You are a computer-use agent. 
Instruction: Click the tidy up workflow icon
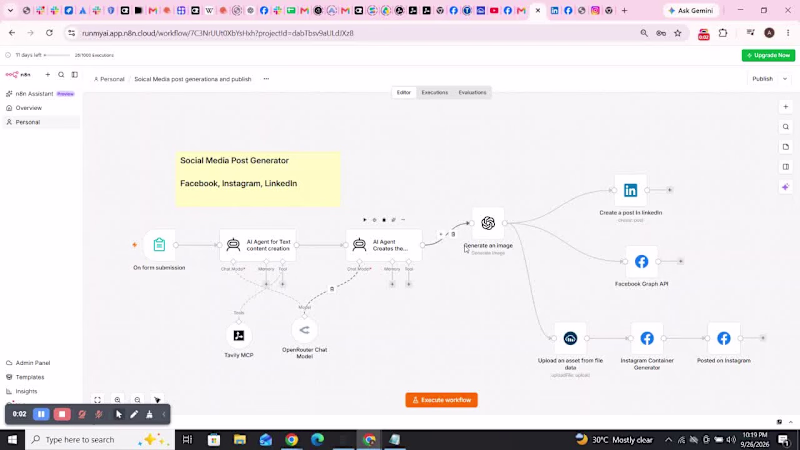point(157,400)
